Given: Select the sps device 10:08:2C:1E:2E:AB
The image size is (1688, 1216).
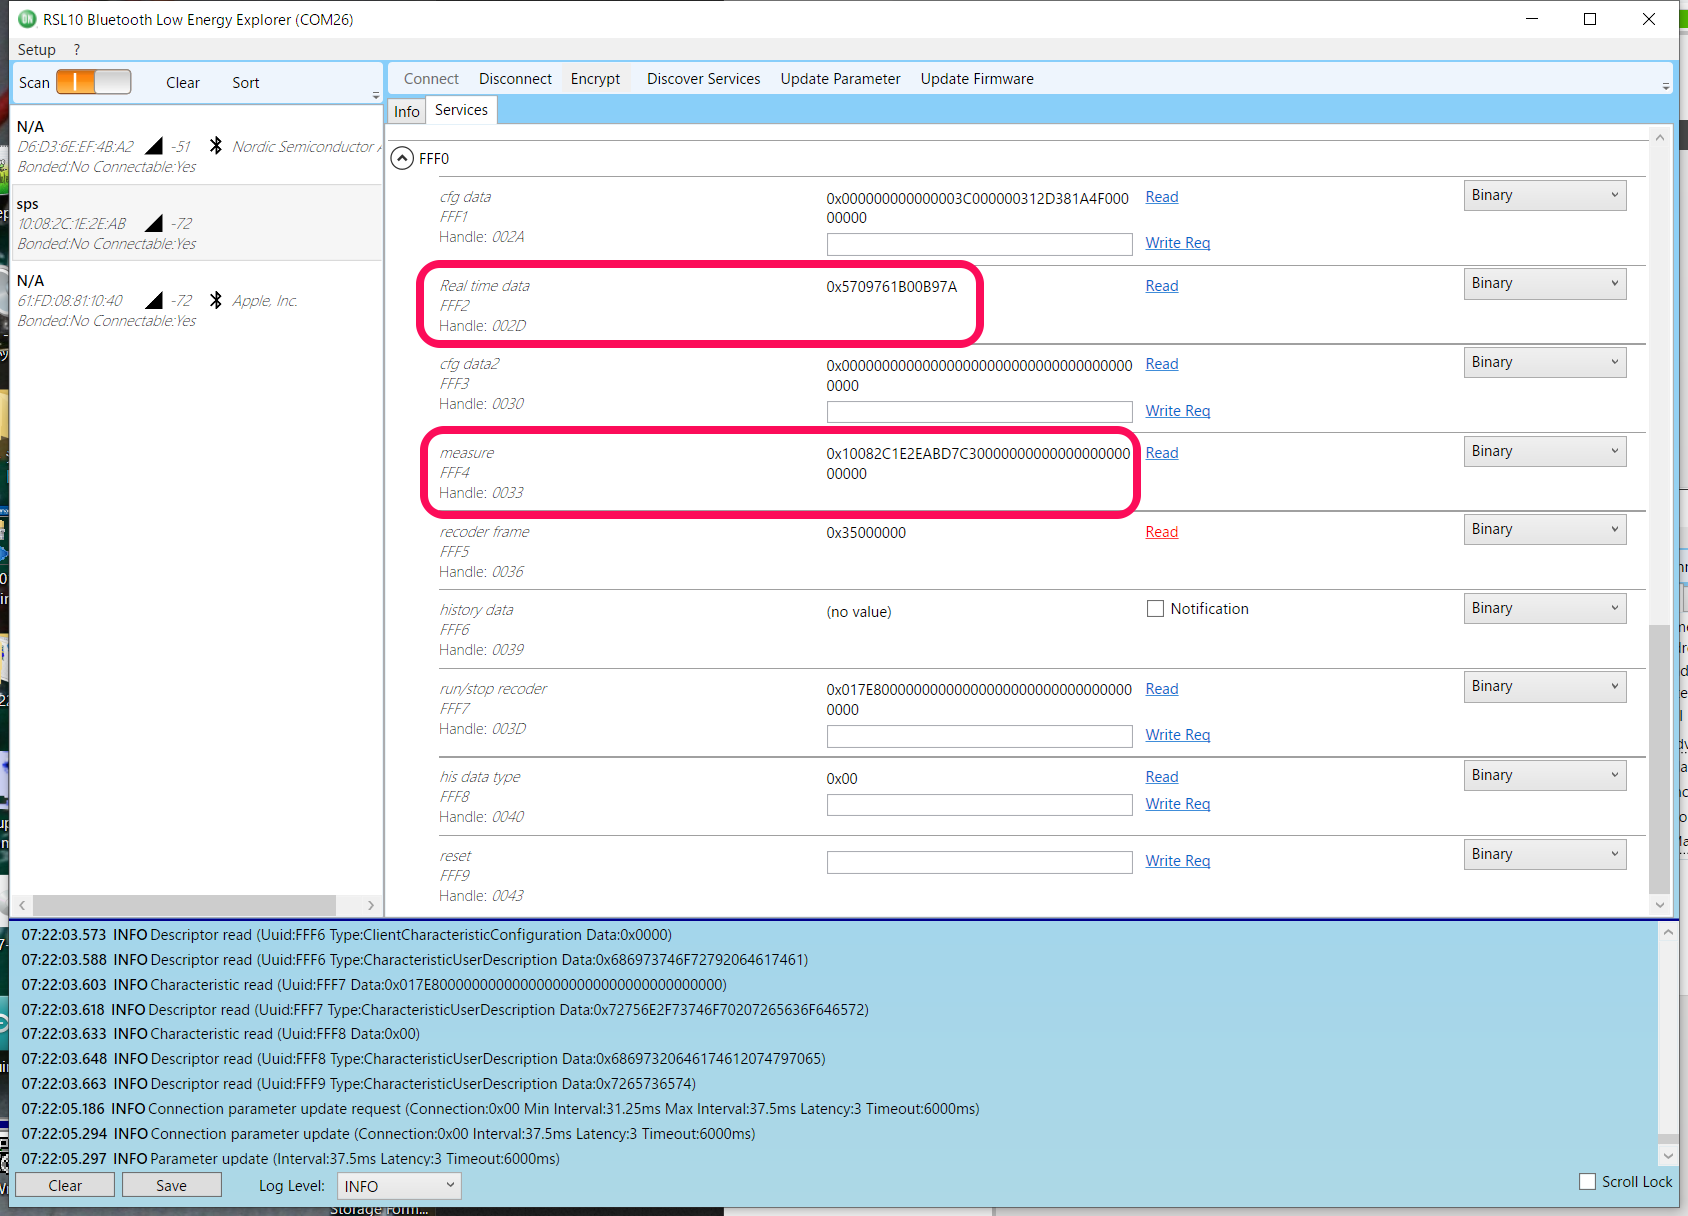Looking at the screenshot, I should 197,223.
